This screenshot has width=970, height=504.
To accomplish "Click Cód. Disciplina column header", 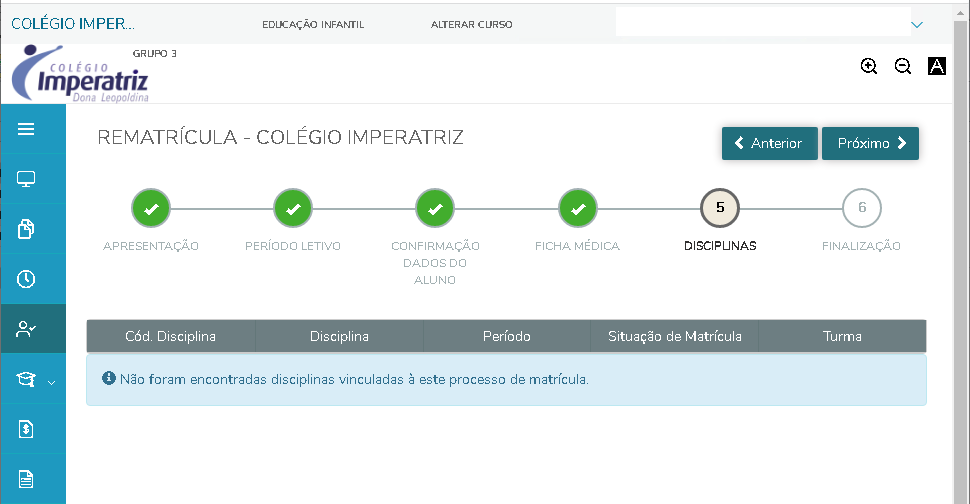I will point(171,336).
